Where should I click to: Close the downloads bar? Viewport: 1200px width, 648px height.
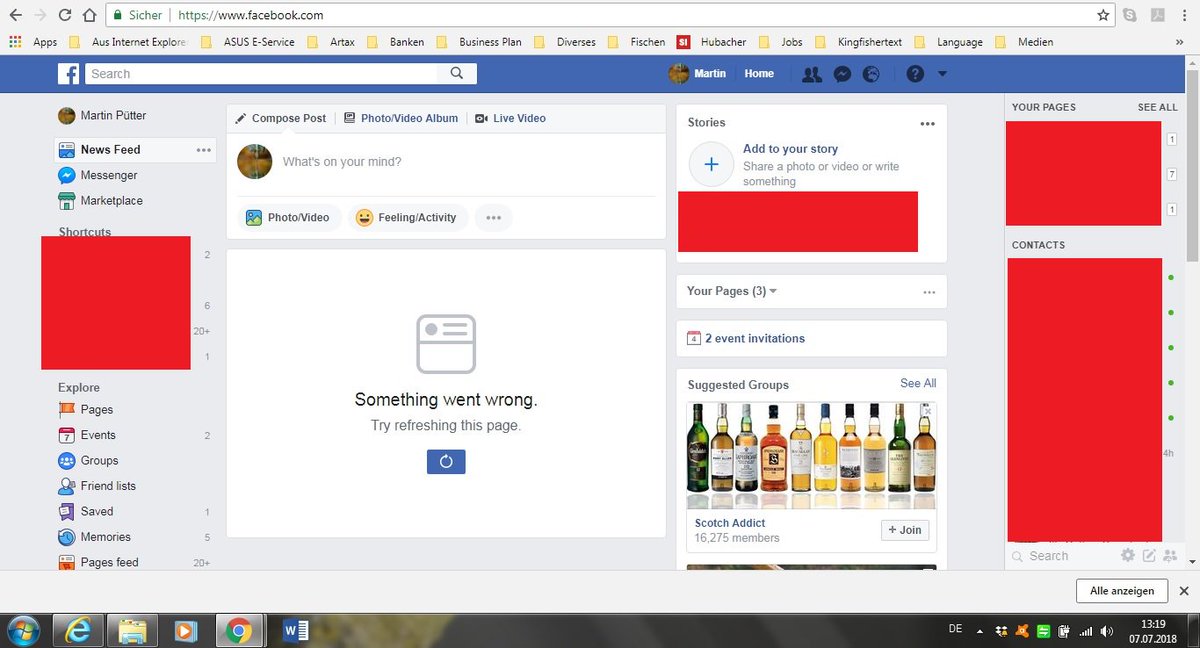(x=1184, y=591)
